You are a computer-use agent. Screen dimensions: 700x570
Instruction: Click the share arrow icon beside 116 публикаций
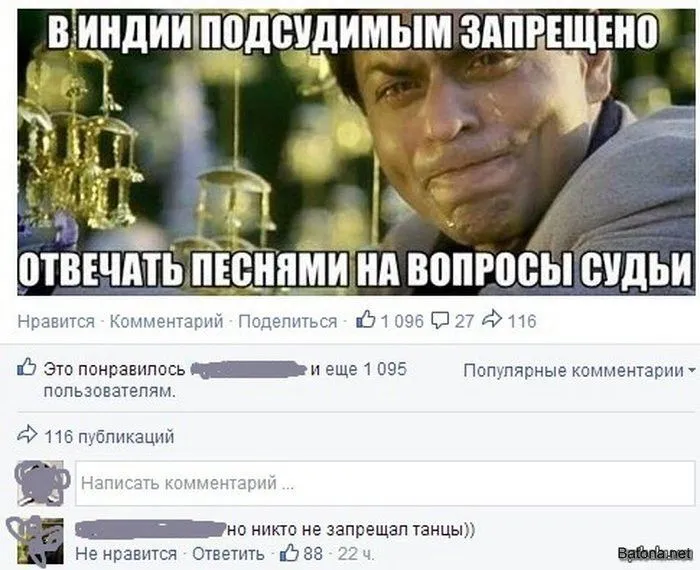click(x=27, y=434)
